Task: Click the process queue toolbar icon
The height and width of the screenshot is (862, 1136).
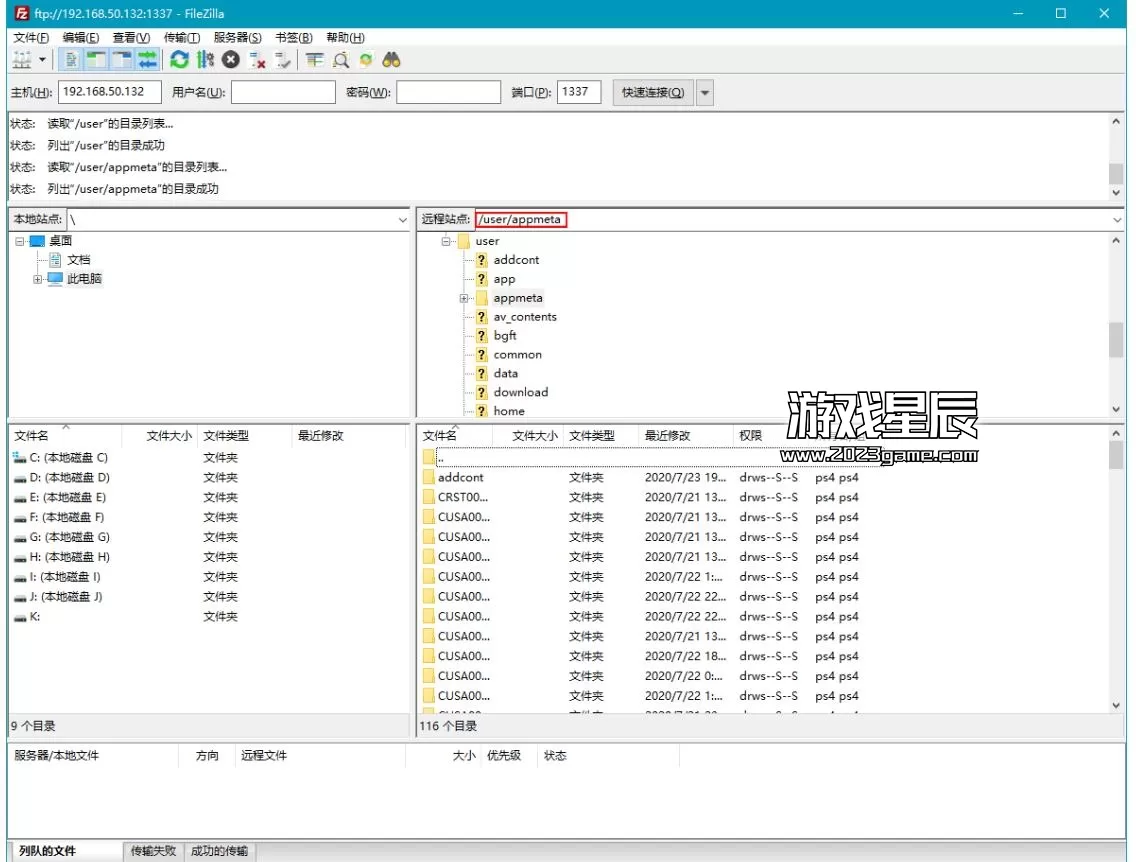Action: coord(205,60)
